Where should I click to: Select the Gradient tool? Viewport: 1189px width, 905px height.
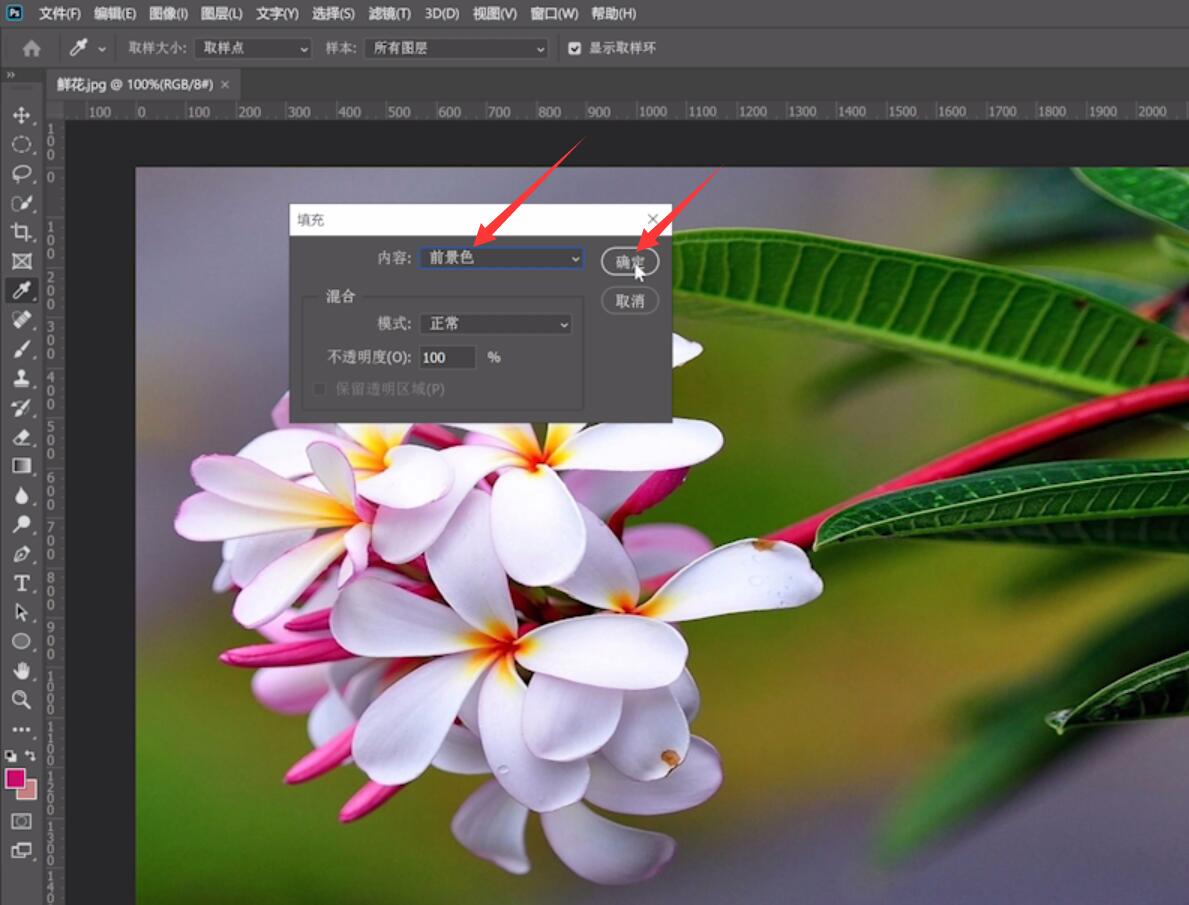[x=21, y=466]
